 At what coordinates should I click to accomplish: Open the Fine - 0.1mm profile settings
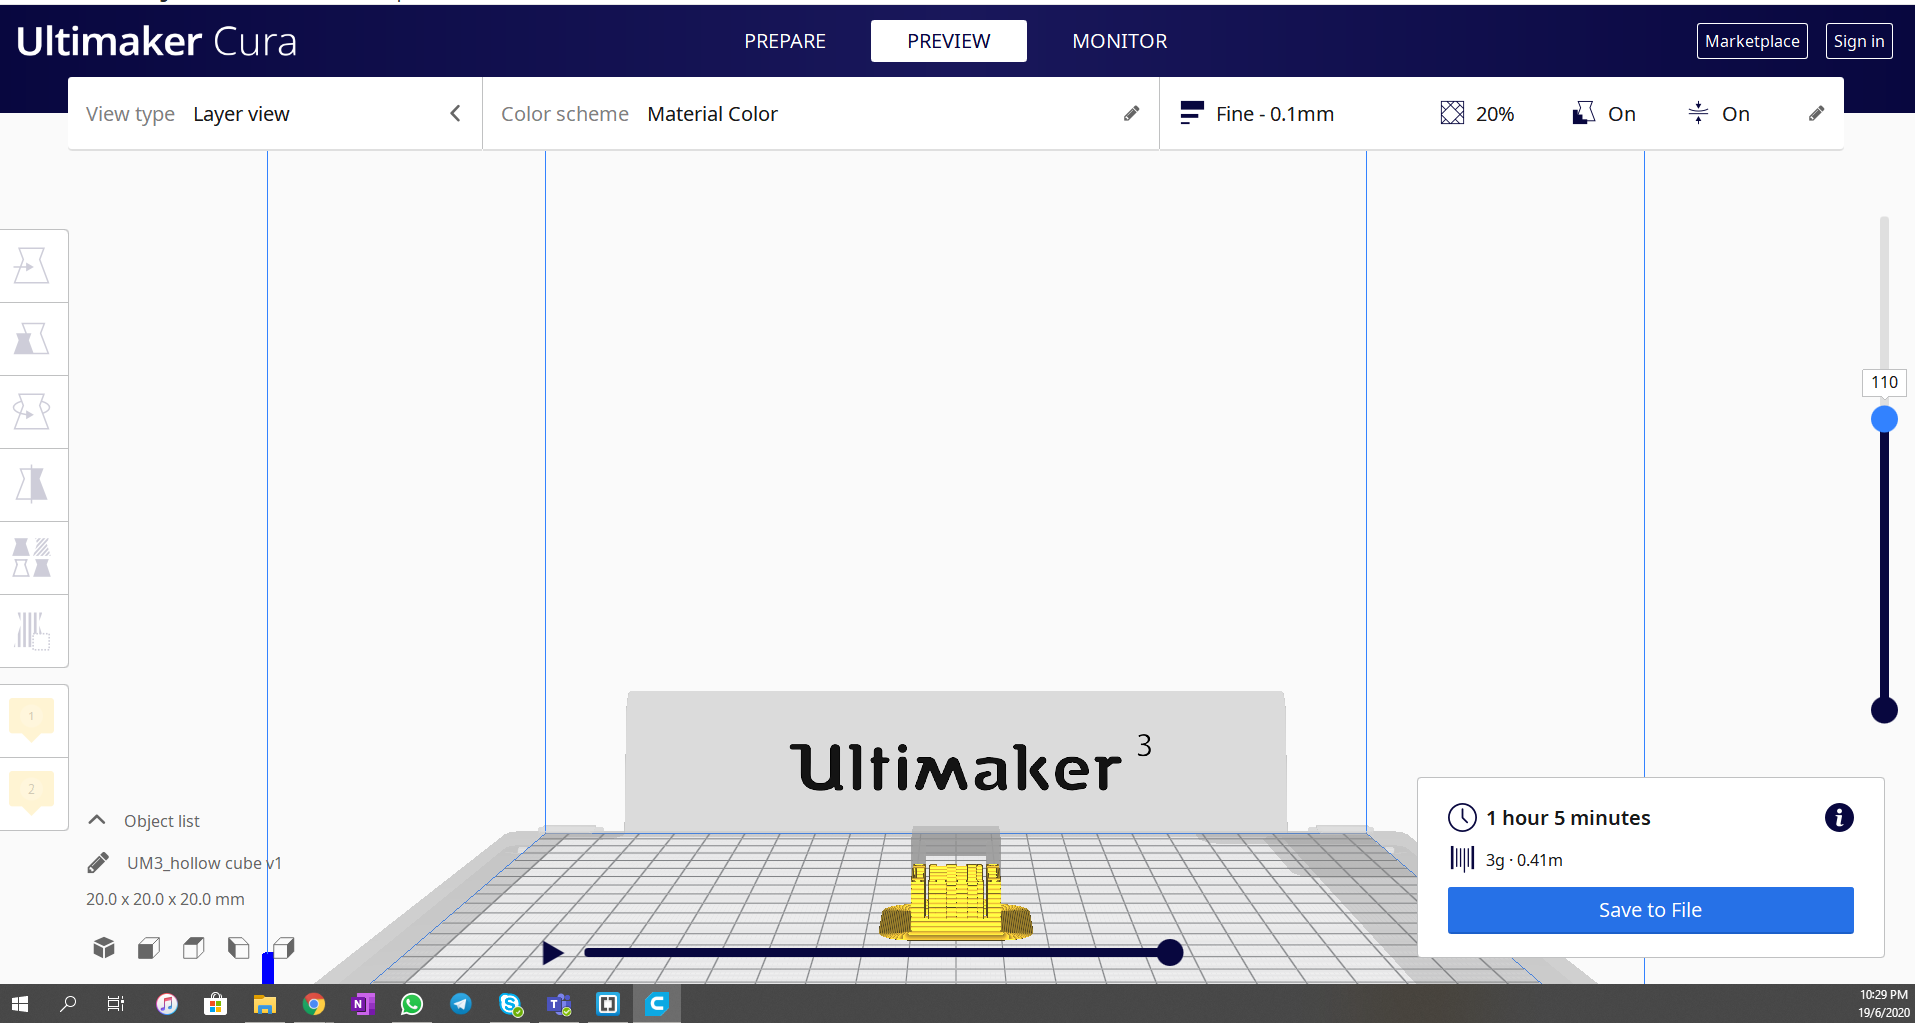point(1500,114)
